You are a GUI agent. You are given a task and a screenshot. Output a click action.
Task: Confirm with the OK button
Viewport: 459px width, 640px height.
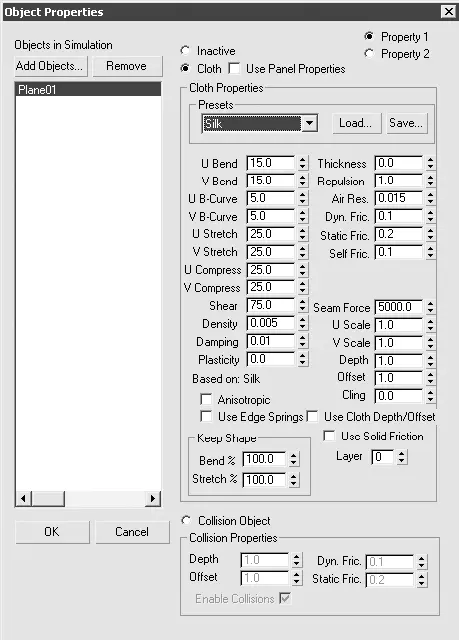click(x=52, y=532)
